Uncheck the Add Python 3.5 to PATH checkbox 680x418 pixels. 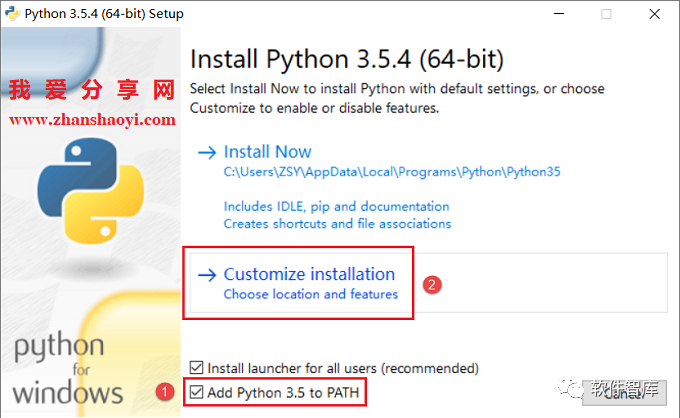[x=197, y=391]
